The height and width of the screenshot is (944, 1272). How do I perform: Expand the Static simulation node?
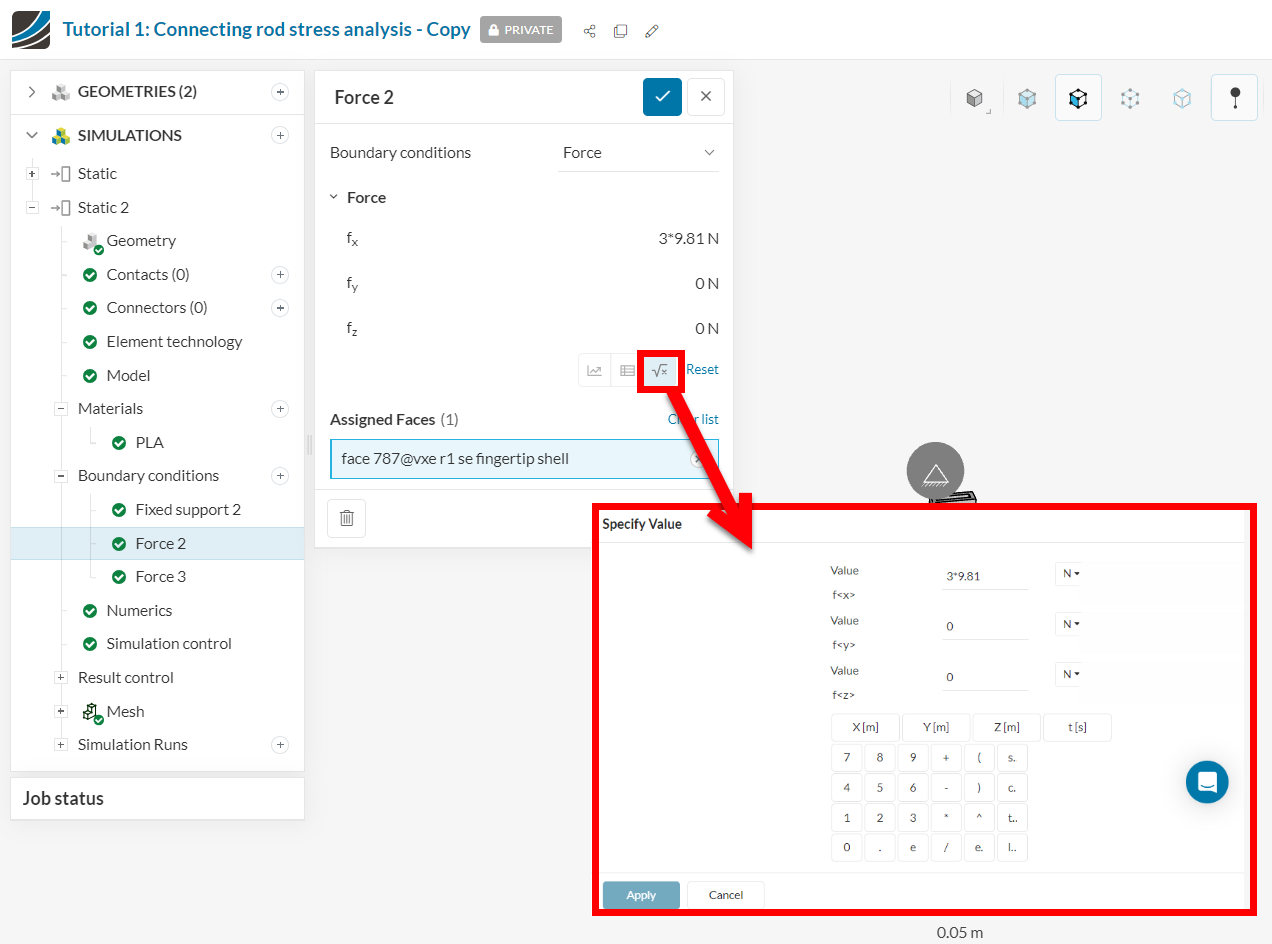[32, 174]
